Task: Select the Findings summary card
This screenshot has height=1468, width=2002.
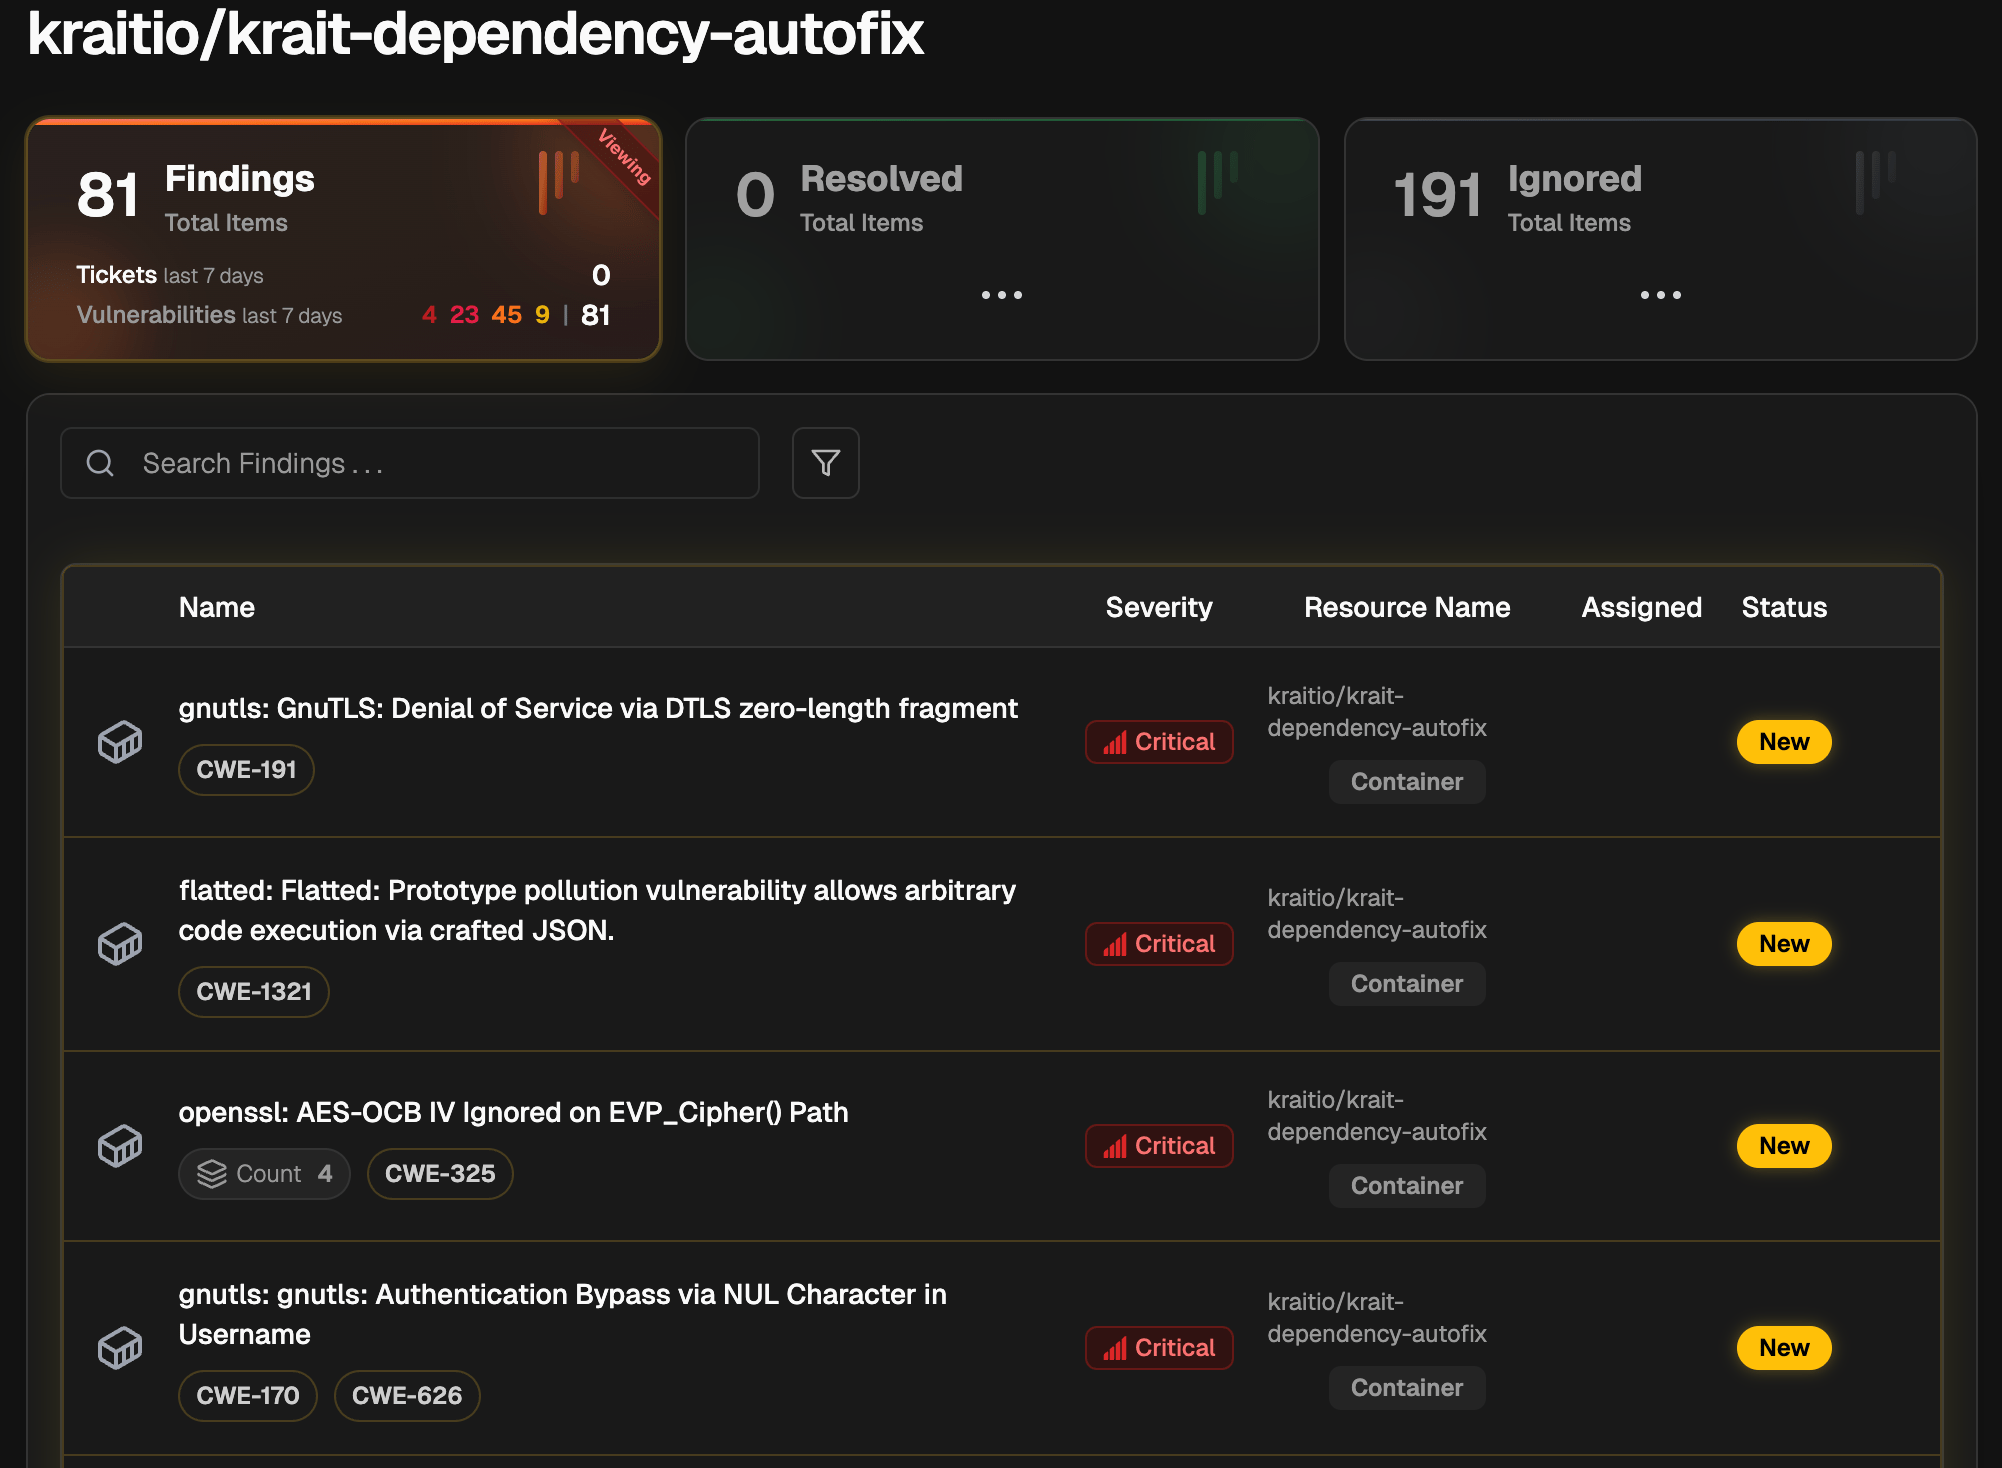Action: click(x=343, y=239)
